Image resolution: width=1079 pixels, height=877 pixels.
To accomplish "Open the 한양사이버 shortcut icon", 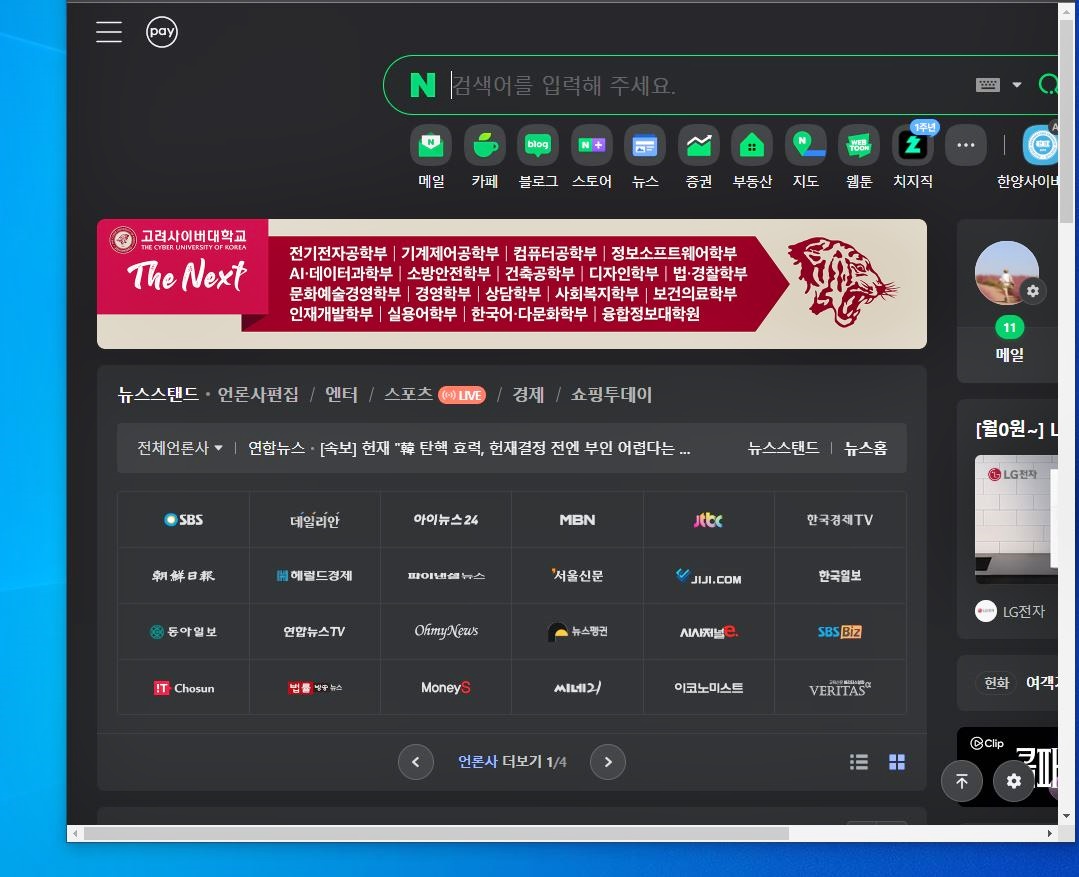I will tap(1040, 145).
